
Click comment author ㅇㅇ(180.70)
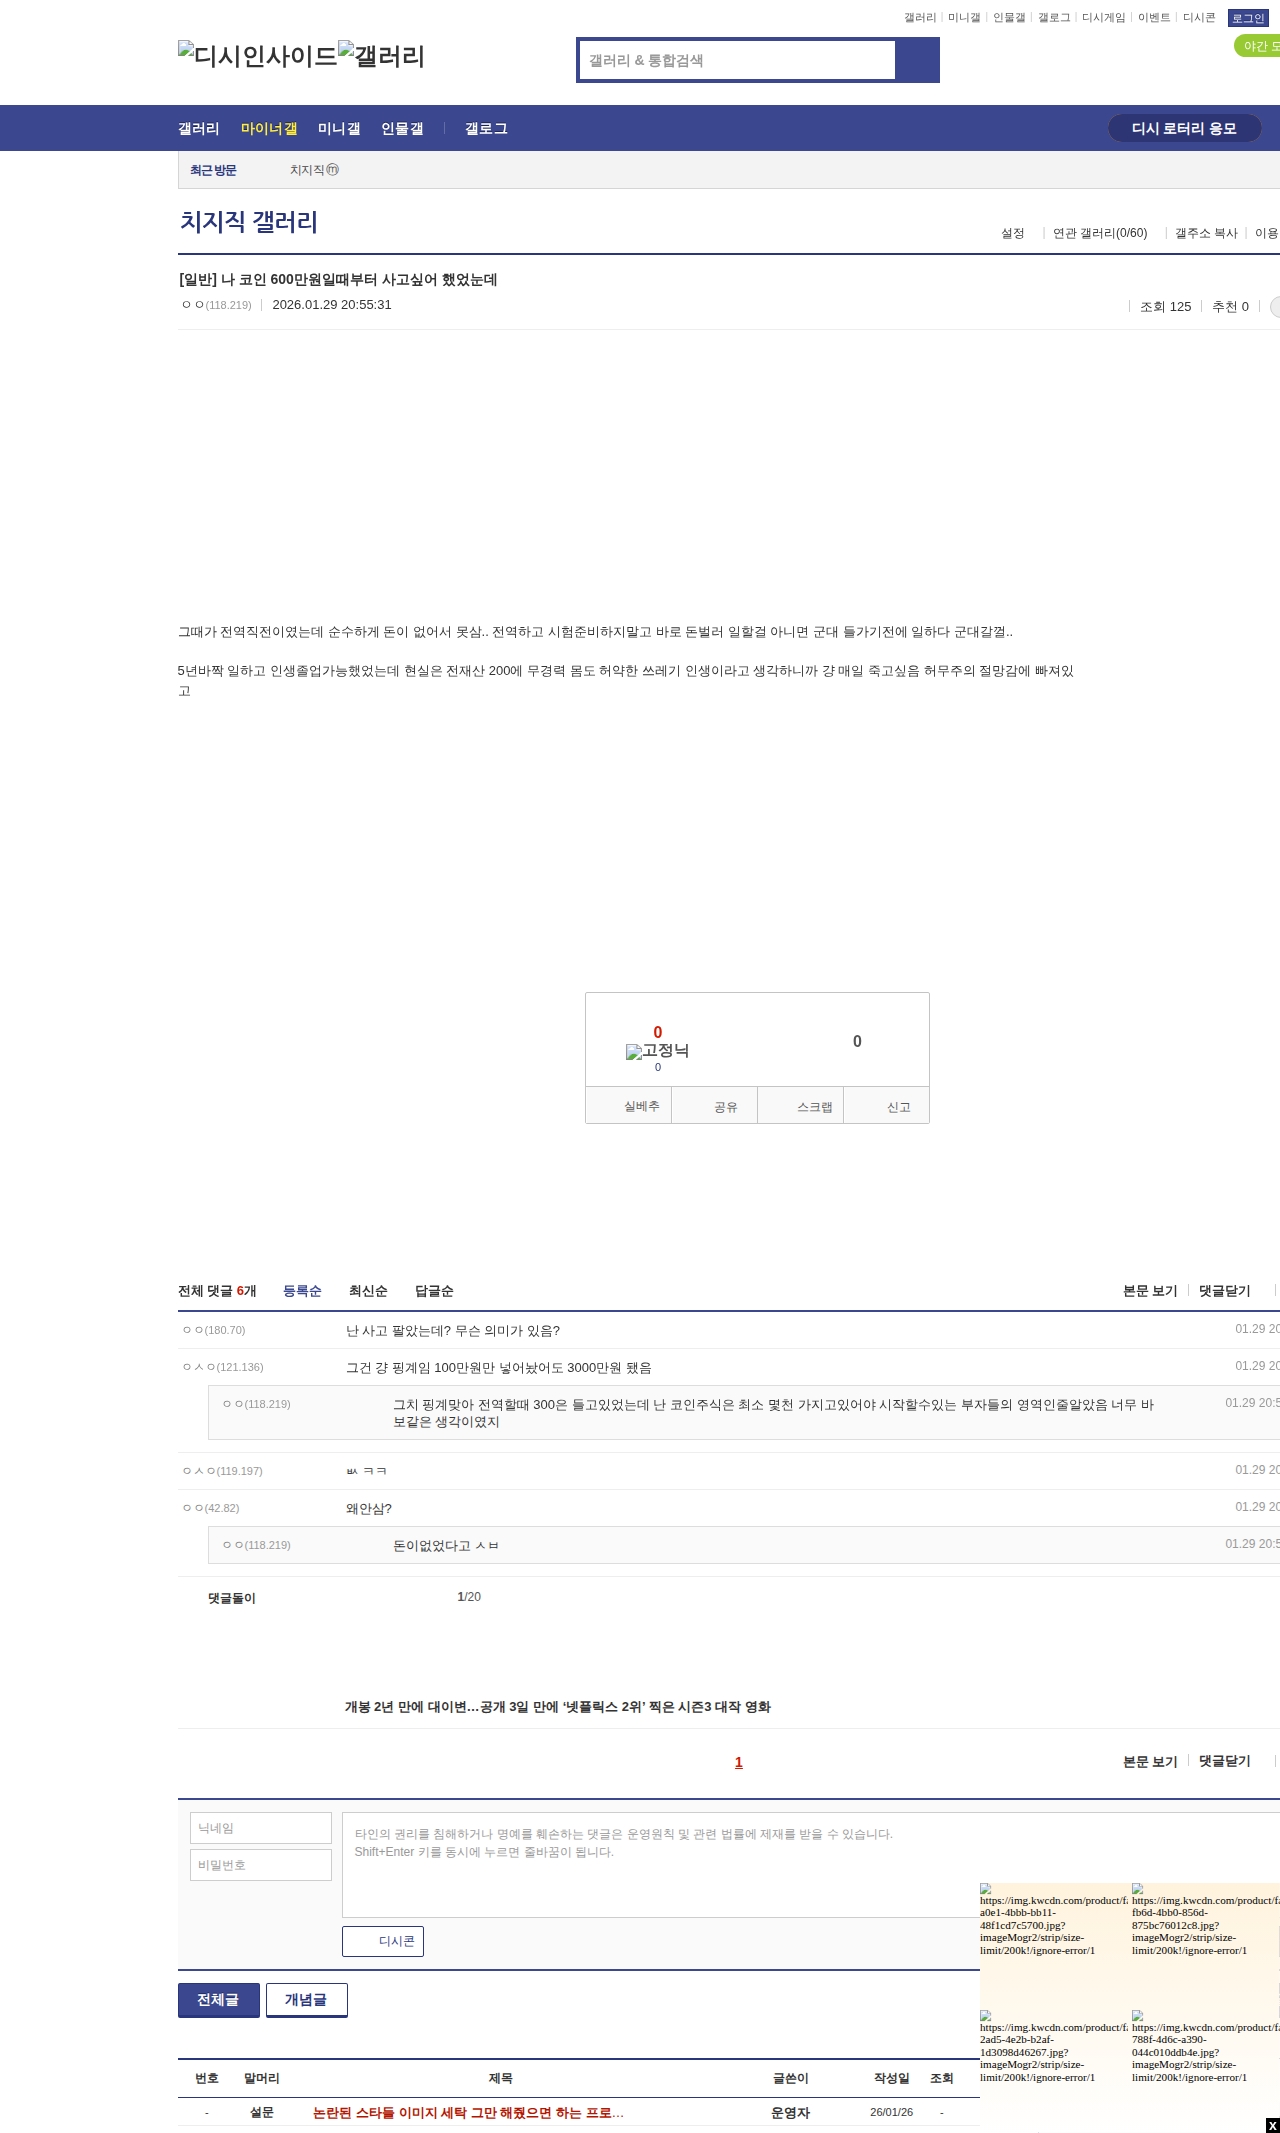tap(214, 1330)
